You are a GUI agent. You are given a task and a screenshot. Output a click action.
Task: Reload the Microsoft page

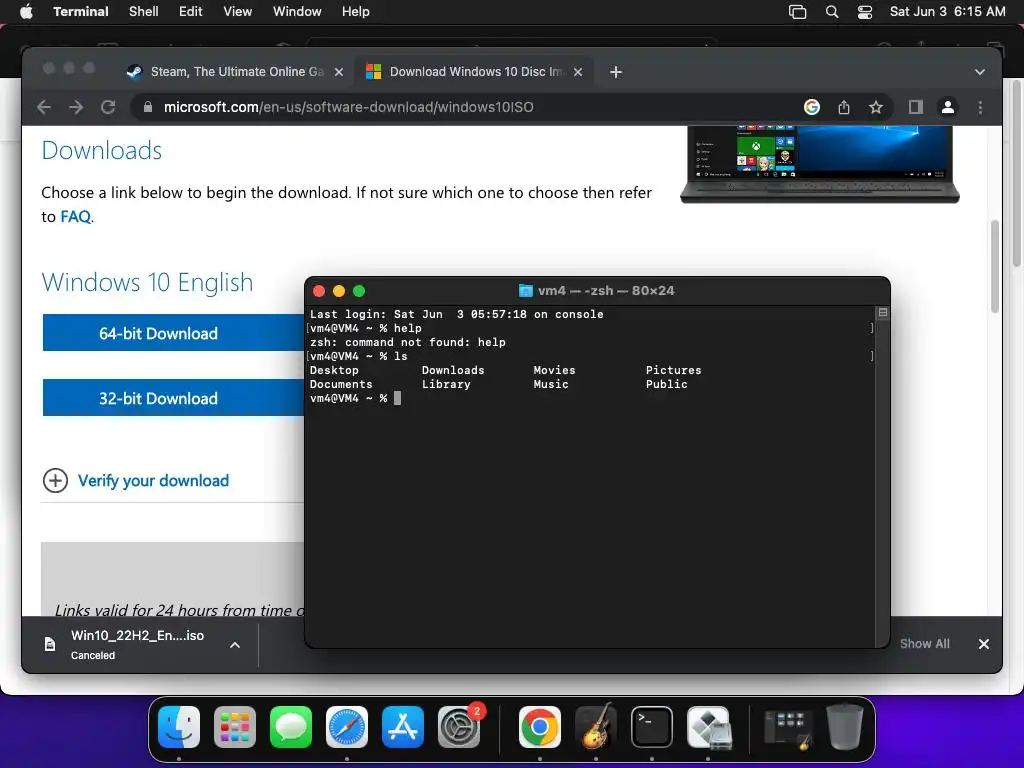[108, 107]
